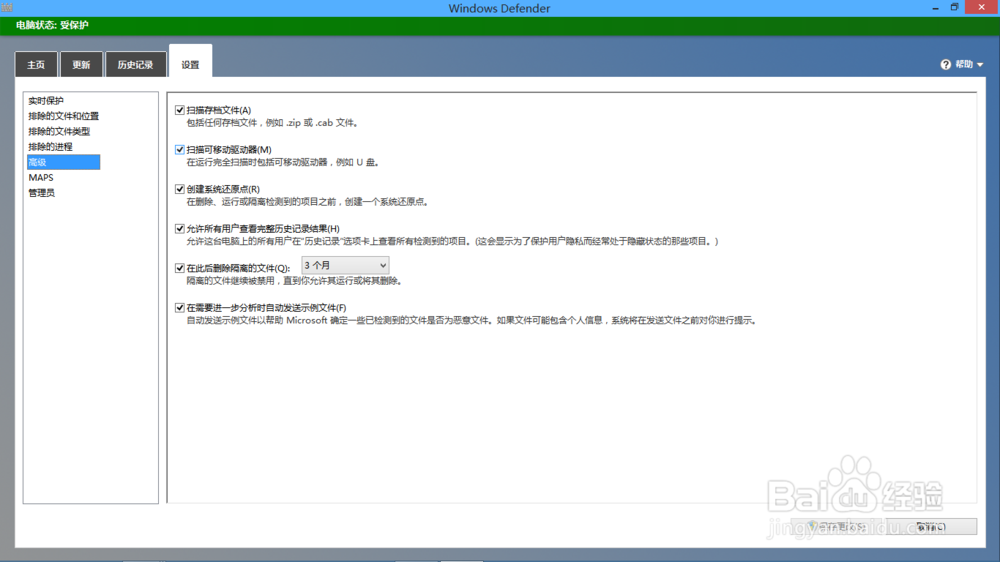1000x562 pixels.
Task: Close the Windows Defender window
Action: tap(982, 7)
